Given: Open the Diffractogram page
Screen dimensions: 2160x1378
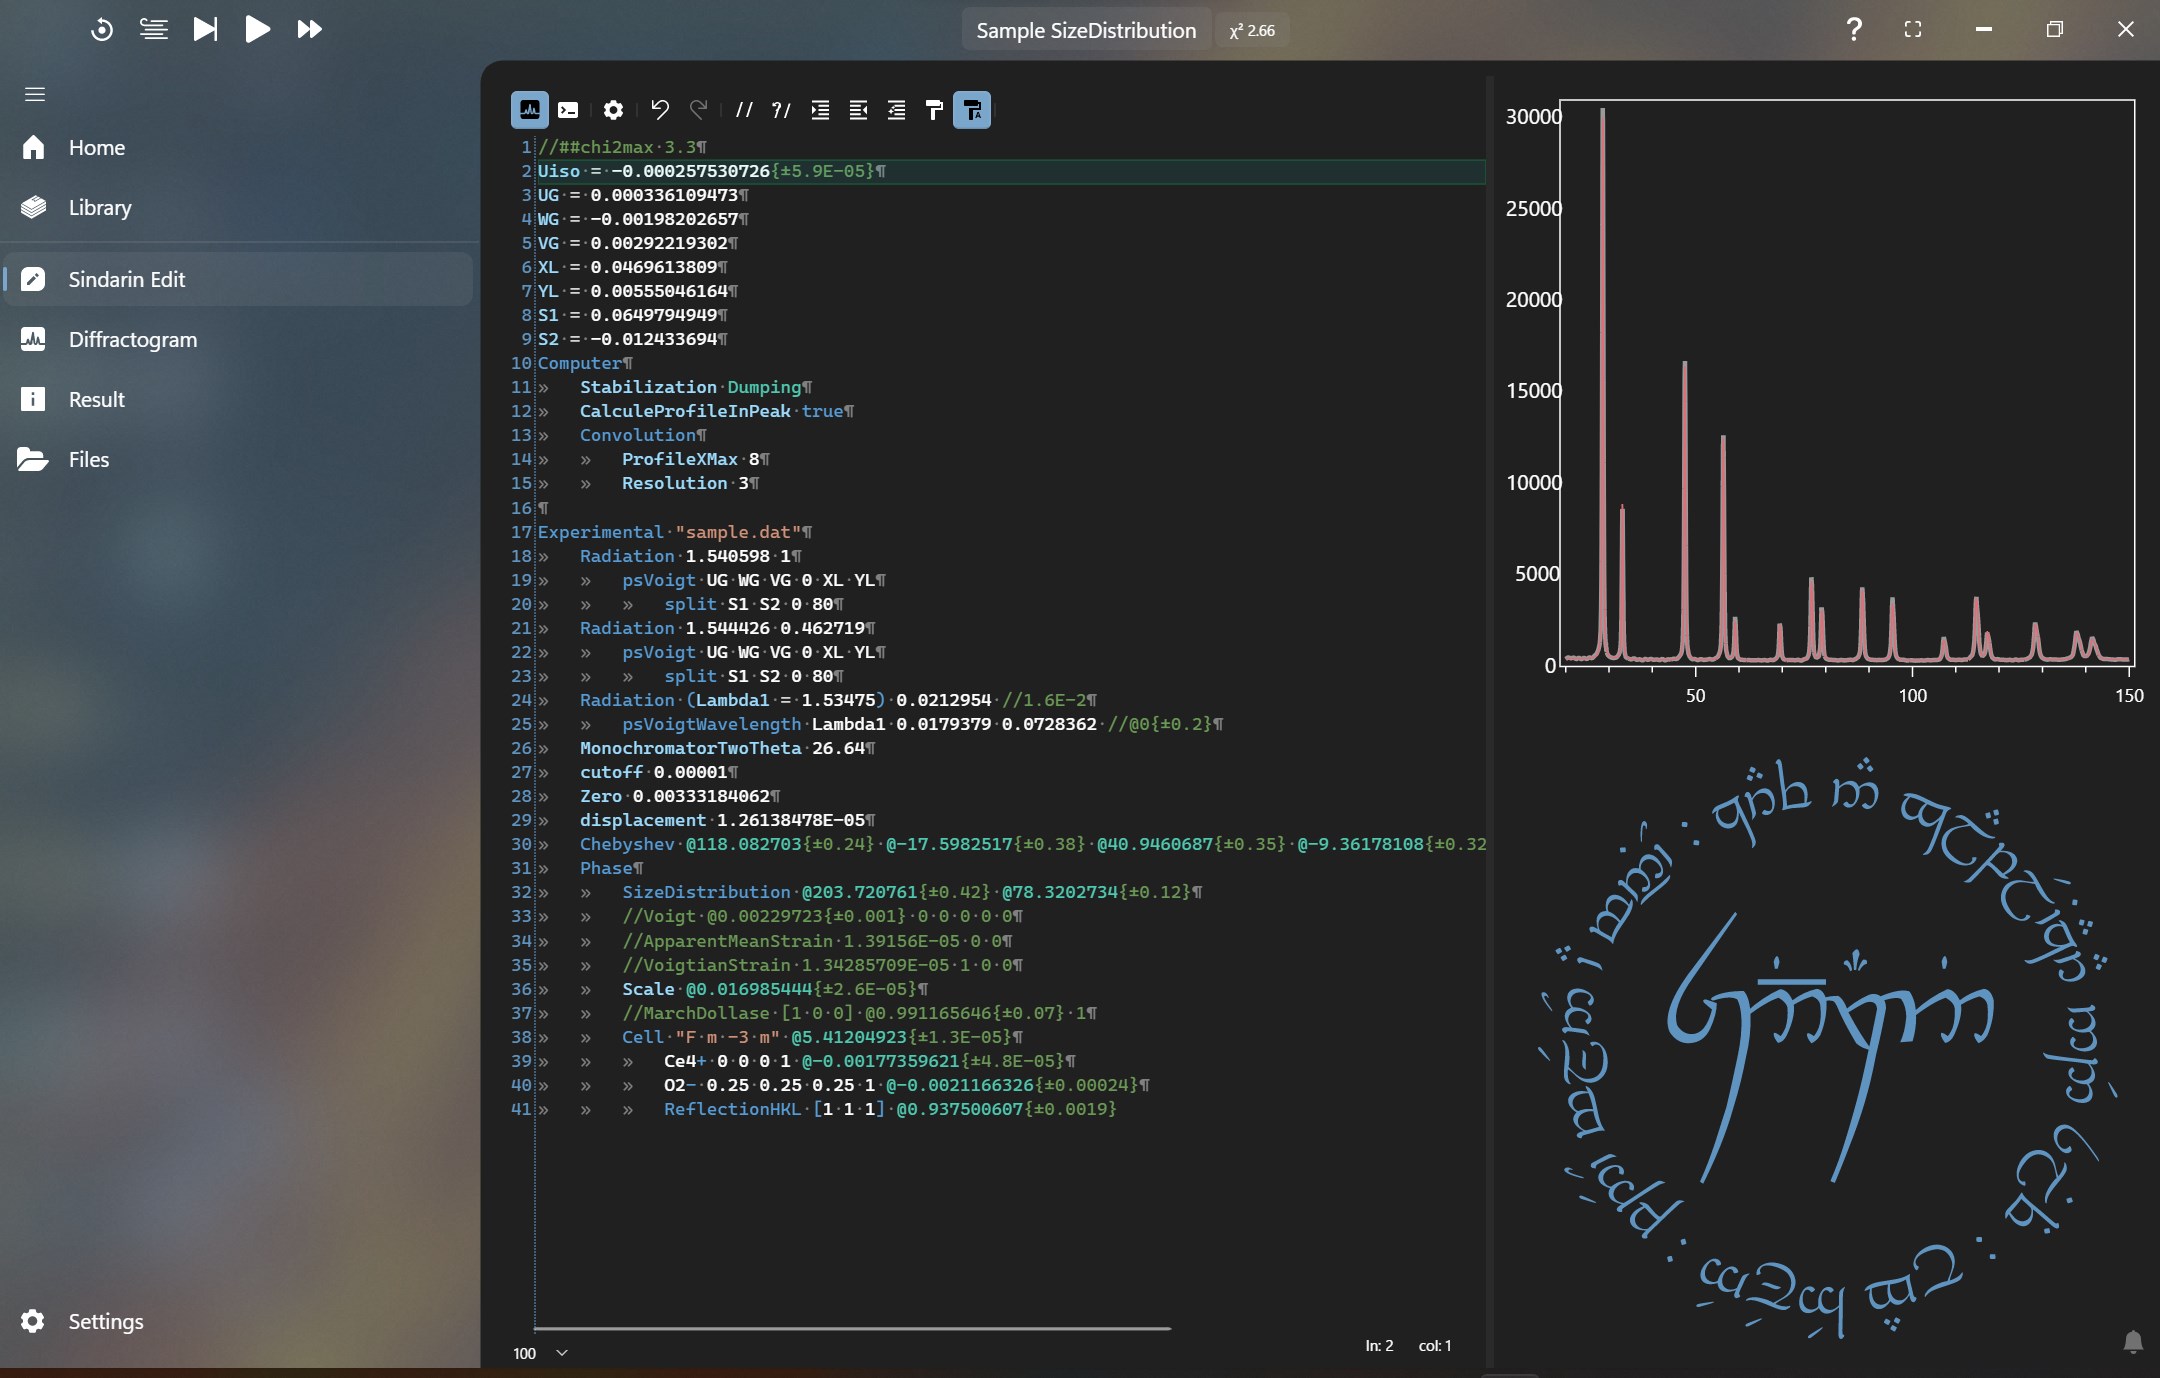Looking at the screenshot, I should tap(133, 339).
